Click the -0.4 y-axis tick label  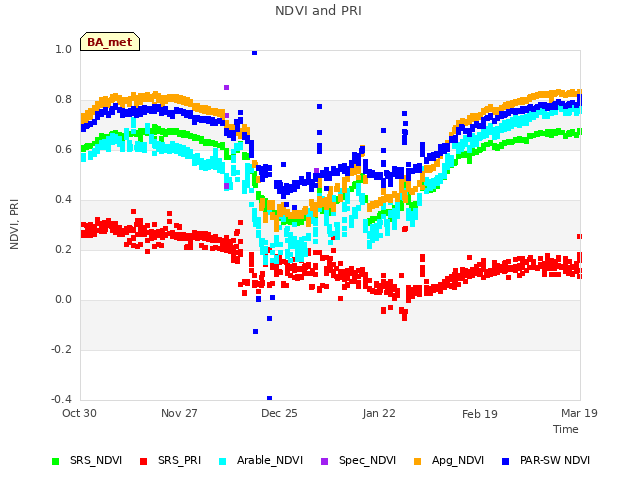point(61,399)
